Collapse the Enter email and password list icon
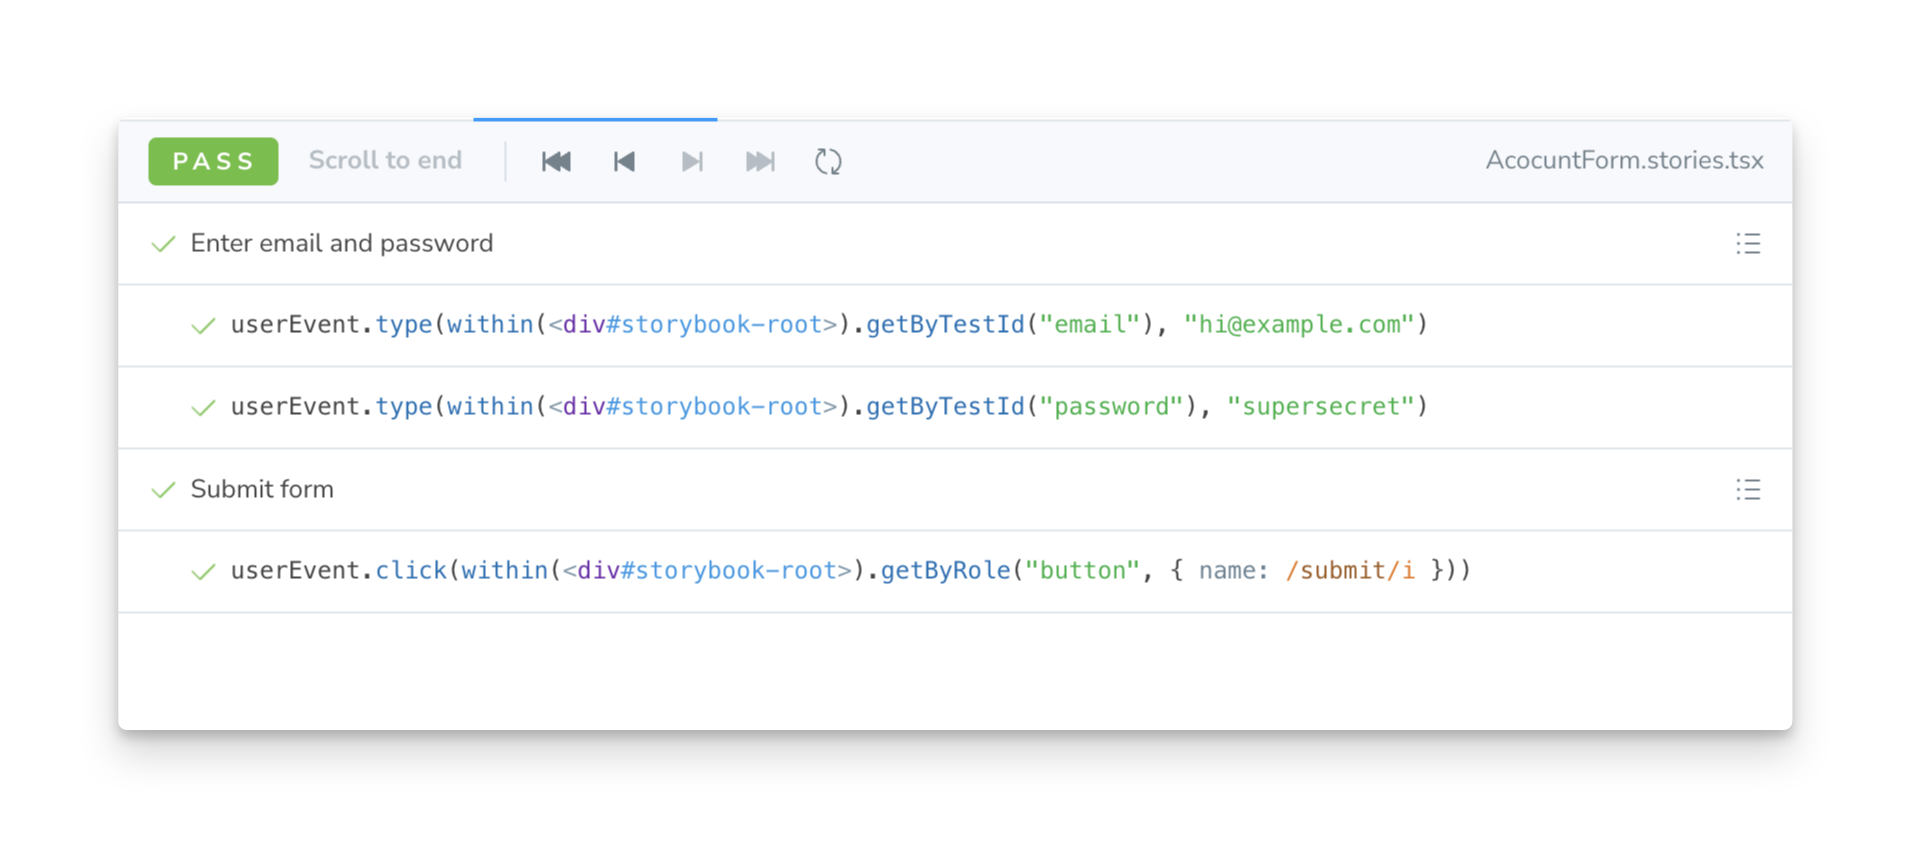The image size is (1910, 848). point(1748,244)
